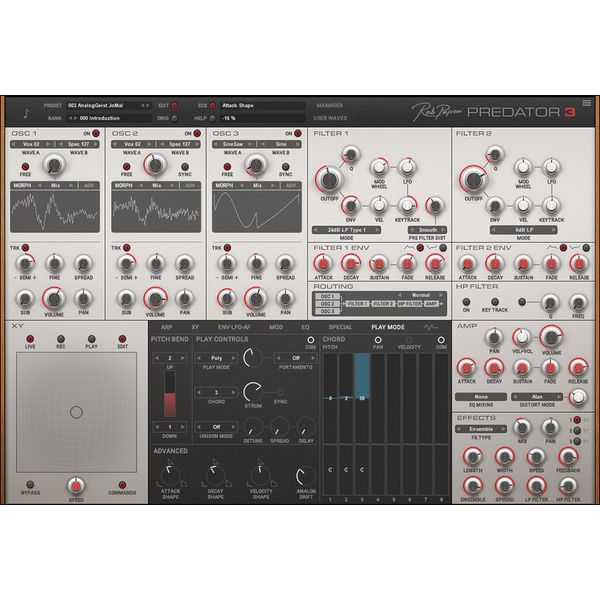Viewport: 600px width, 600px height.
Task: Enable the HP Filter ON switch
Action: pos(466,302)
